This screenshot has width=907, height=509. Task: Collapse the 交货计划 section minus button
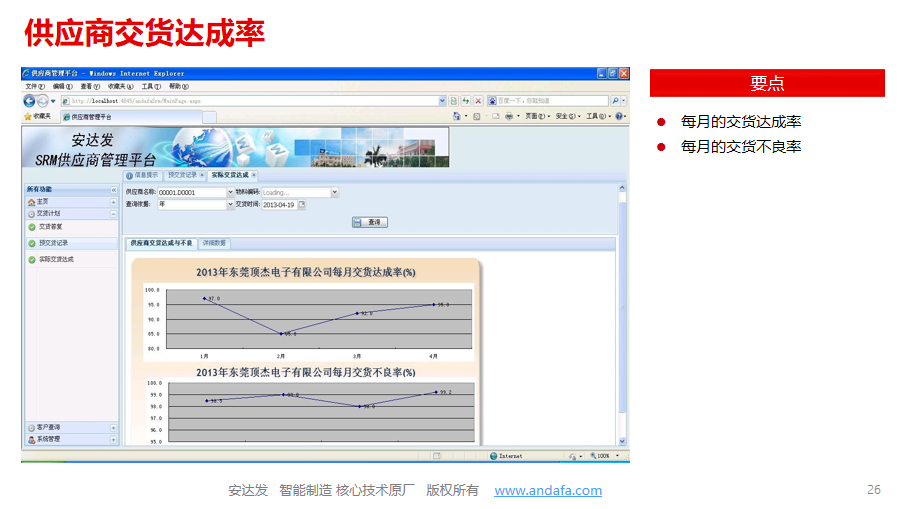pyautogui.click(x=113, y=214)
